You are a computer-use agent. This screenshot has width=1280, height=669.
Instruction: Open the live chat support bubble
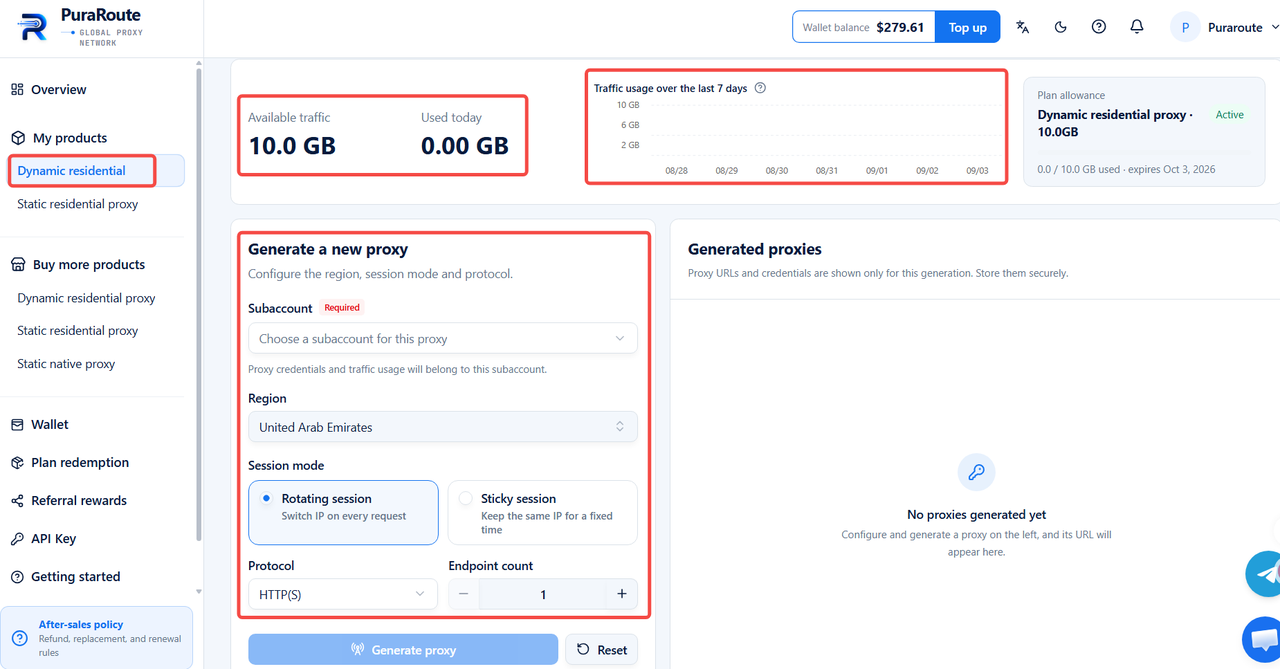[1262, 640]
